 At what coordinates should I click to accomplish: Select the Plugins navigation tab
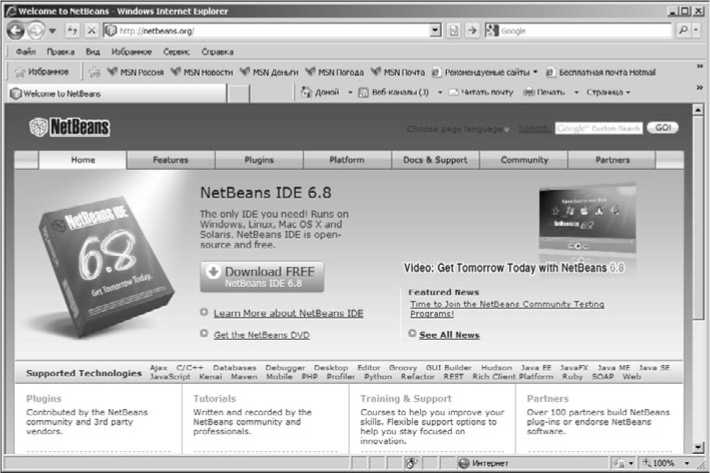pyautogui.click(x=259, y=160)
